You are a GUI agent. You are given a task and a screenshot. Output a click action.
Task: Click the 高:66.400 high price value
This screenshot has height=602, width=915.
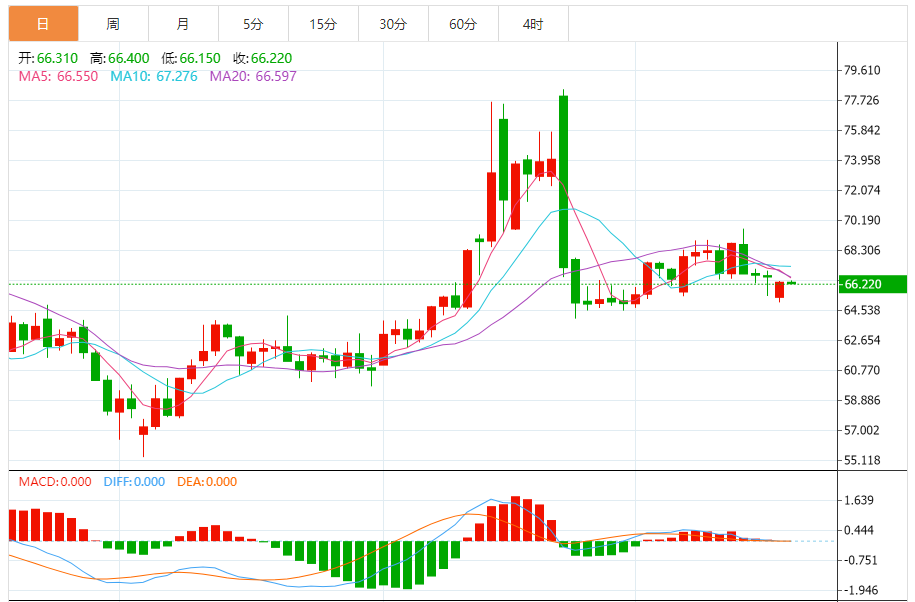120,58
